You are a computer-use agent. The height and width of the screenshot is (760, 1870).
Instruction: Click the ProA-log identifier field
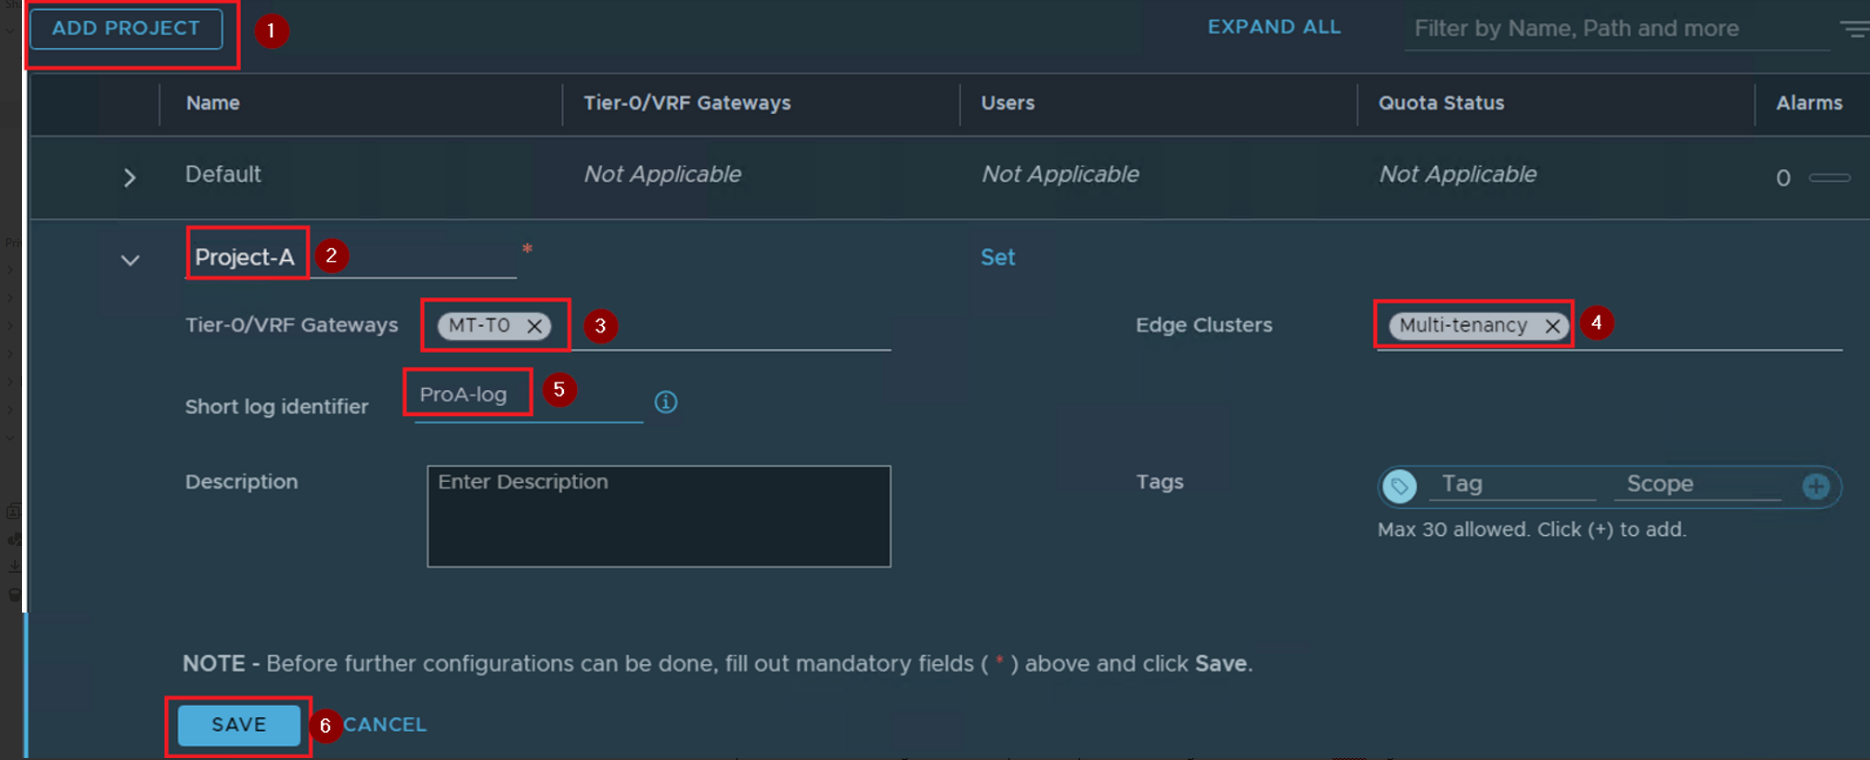pos(527,396)
